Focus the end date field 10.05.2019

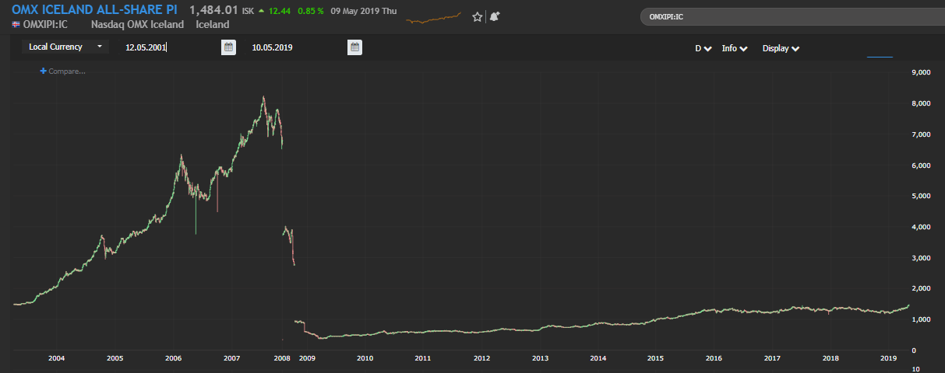[x=295, y=47]
